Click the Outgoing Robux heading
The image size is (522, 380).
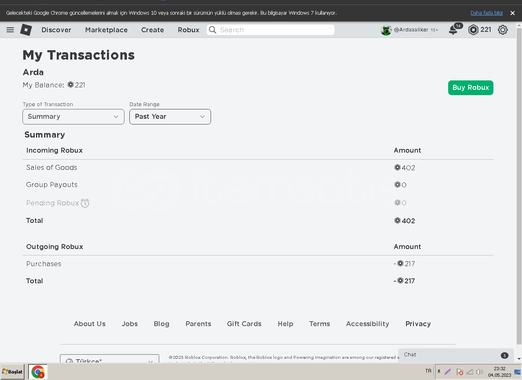55,247
